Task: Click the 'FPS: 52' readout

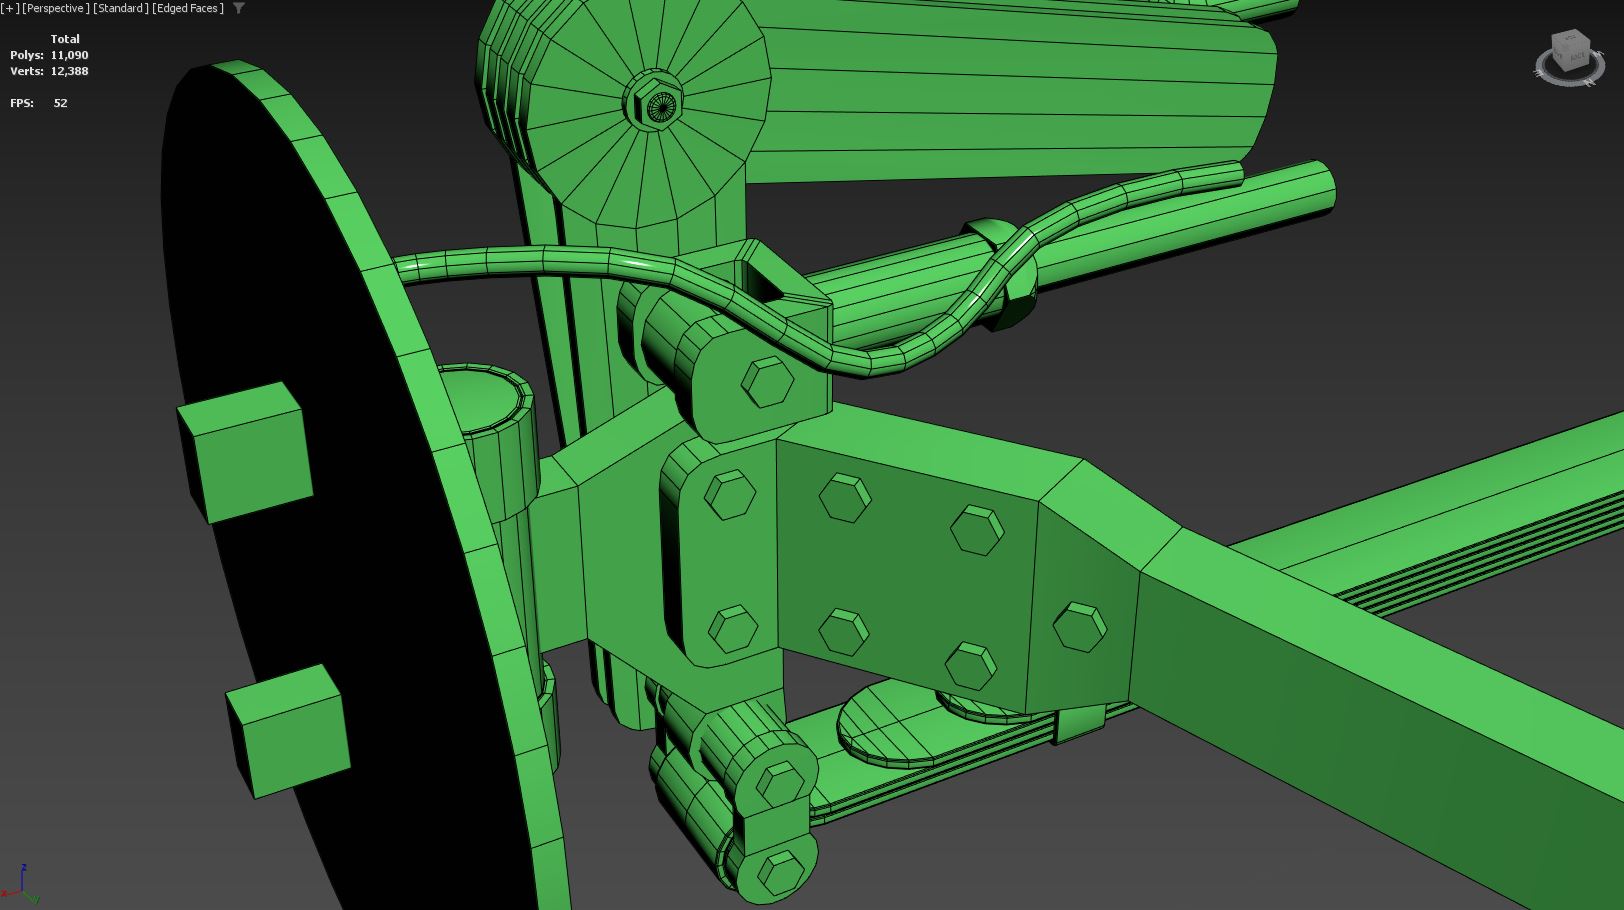Action: pyautogui.click(x=39, y=103)
